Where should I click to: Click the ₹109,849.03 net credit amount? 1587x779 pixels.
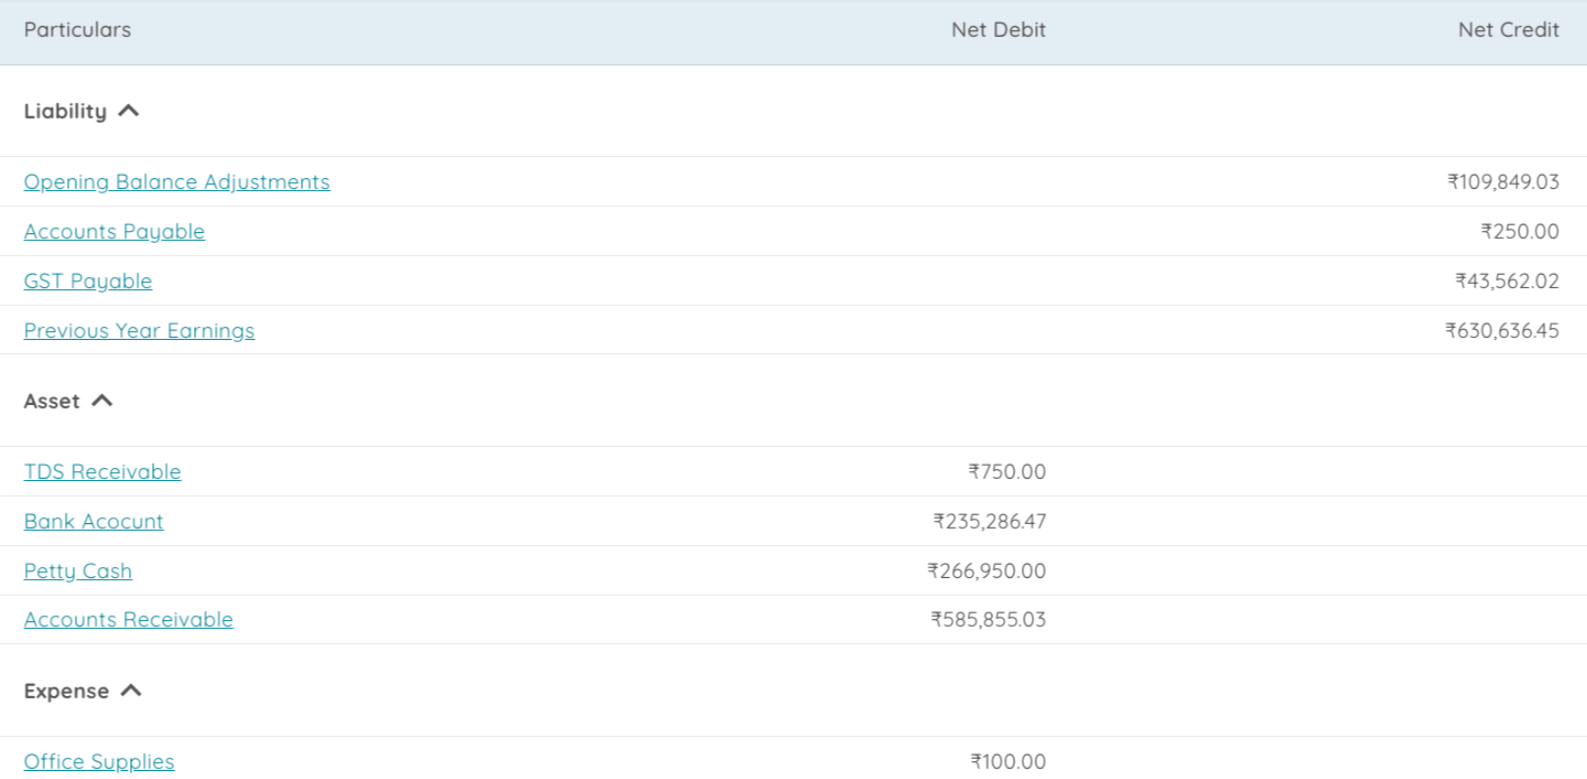[1503, 182]
